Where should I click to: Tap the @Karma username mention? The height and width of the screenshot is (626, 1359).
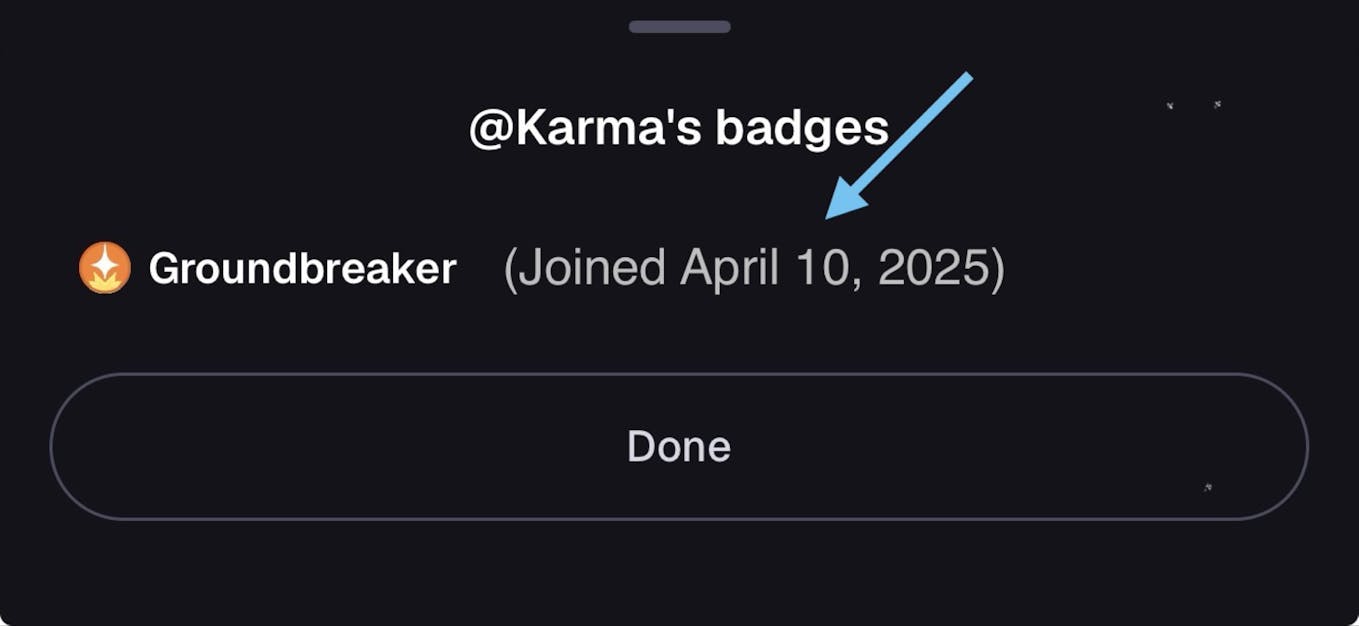(x=570, y=129)
